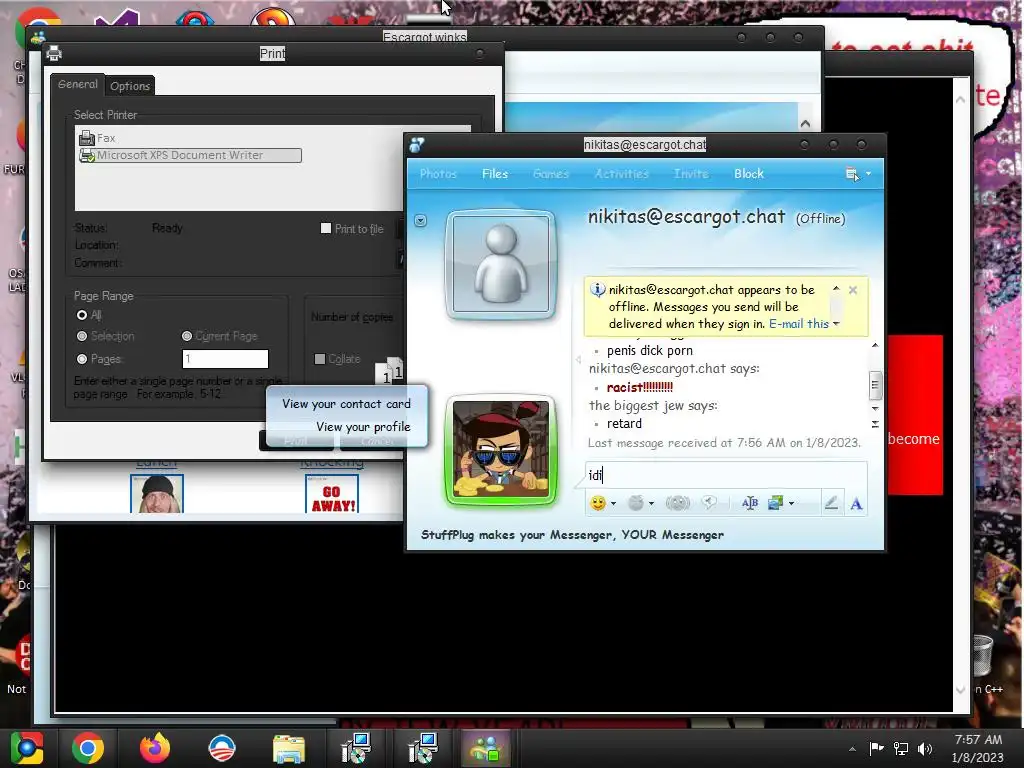Open the clock showing 7:57 AM

(978, 748)
